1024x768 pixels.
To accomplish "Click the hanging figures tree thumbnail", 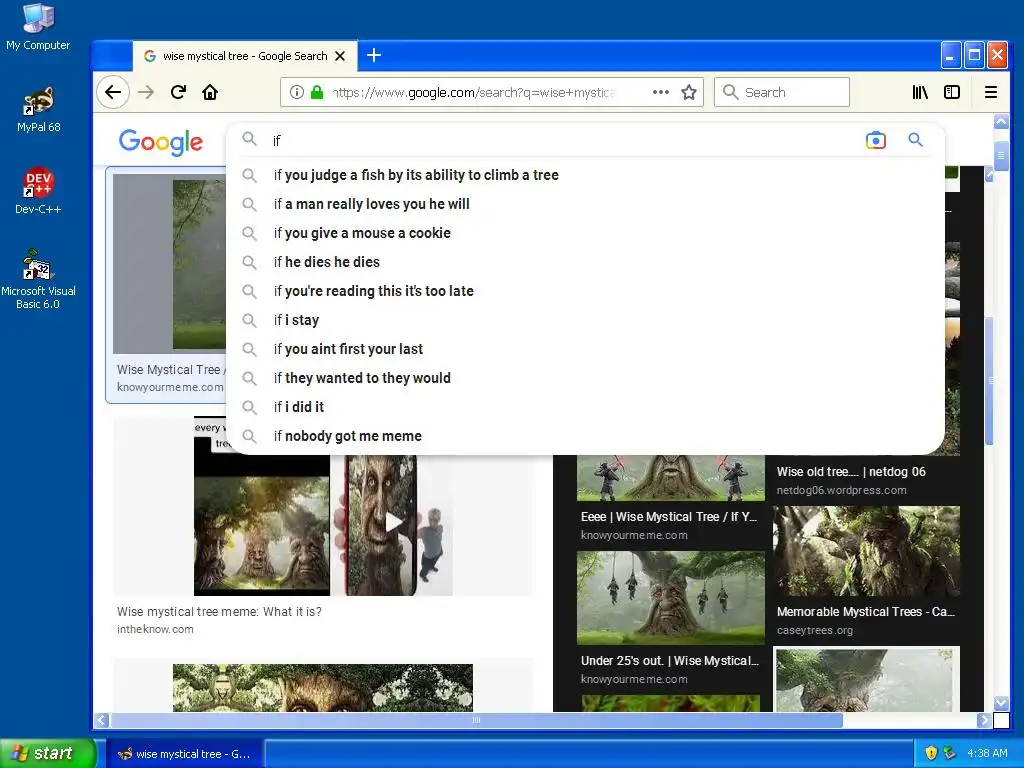I will coord(671,598).
